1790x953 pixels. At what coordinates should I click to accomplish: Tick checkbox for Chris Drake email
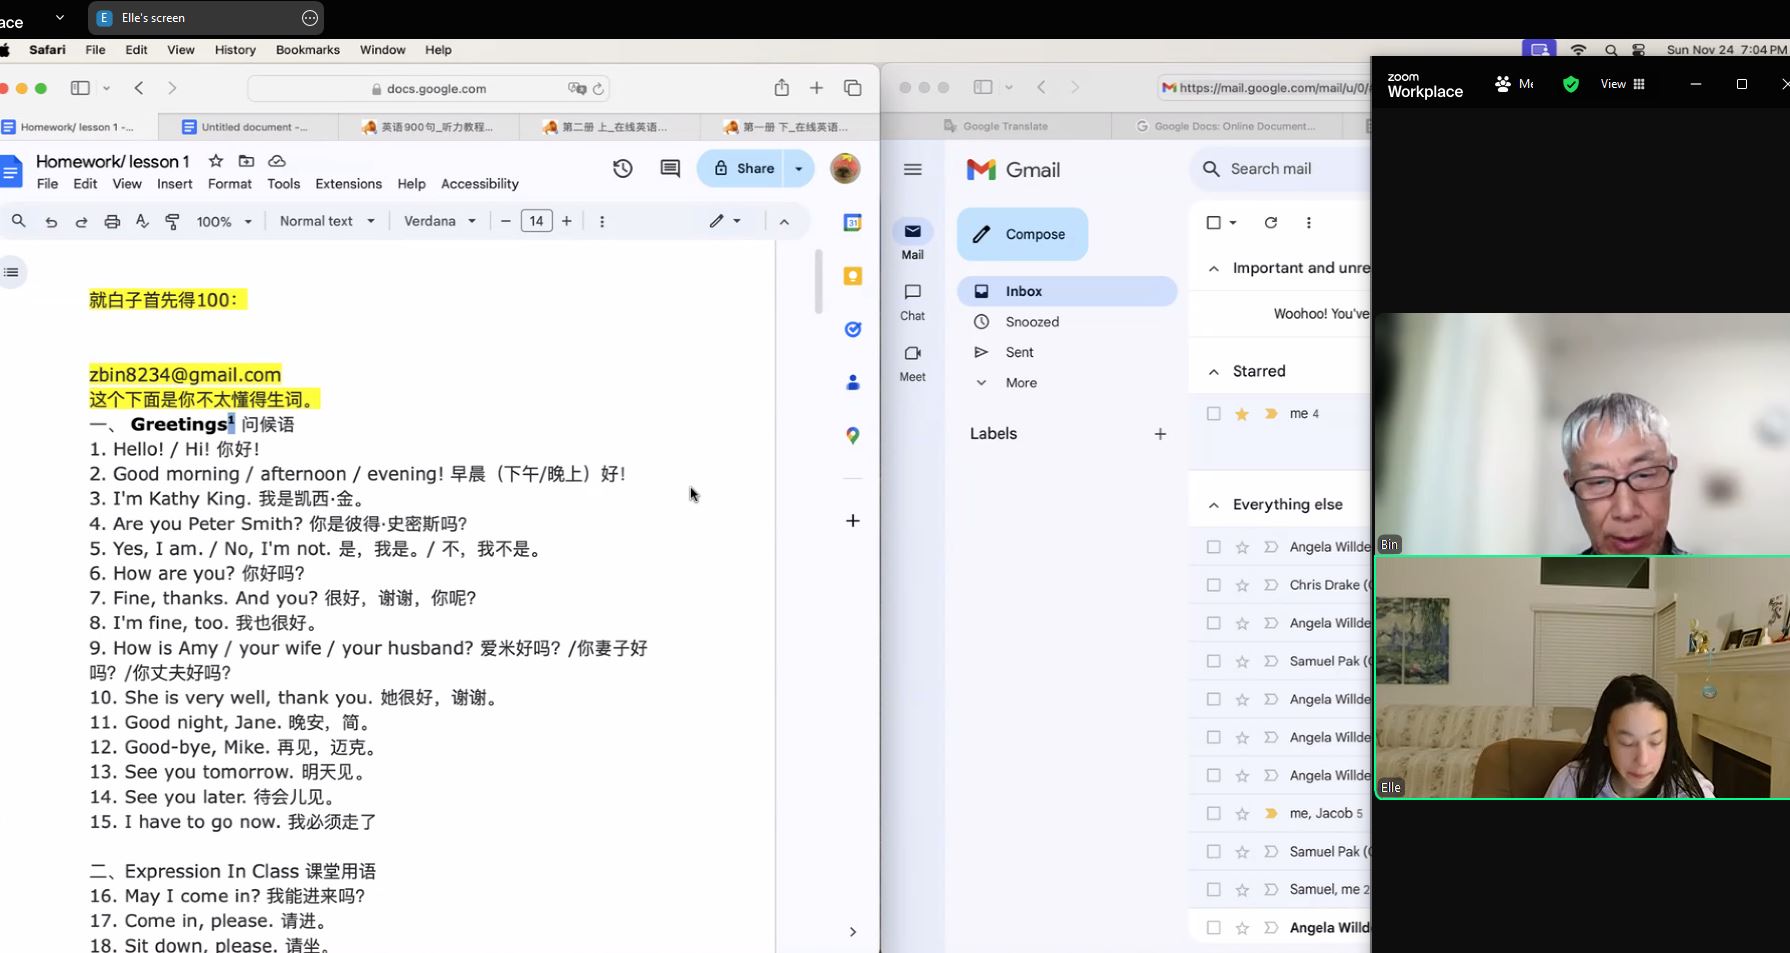coord(1213,585)
